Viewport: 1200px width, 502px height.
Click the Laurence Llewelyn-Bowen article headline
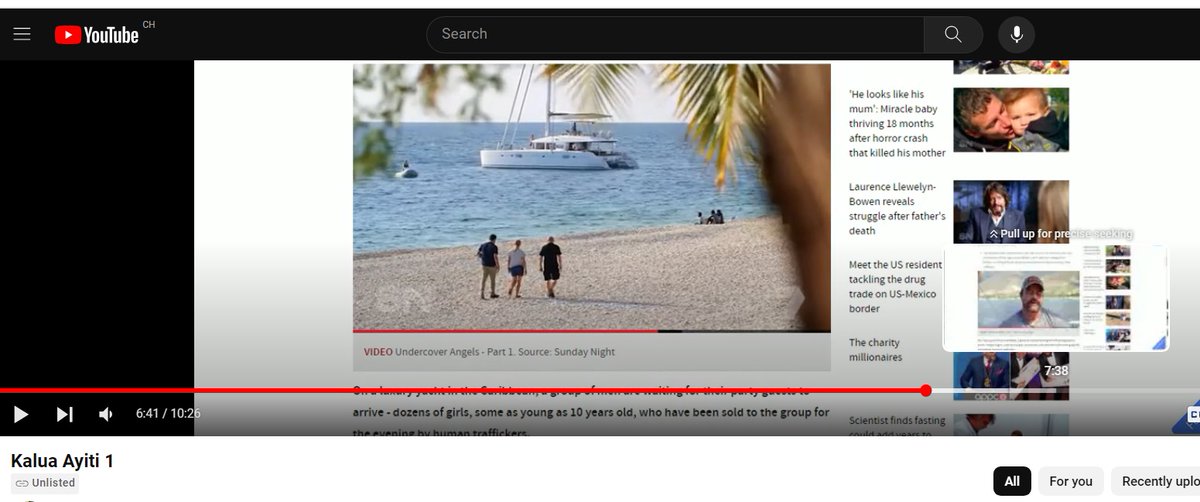point(897,209)
